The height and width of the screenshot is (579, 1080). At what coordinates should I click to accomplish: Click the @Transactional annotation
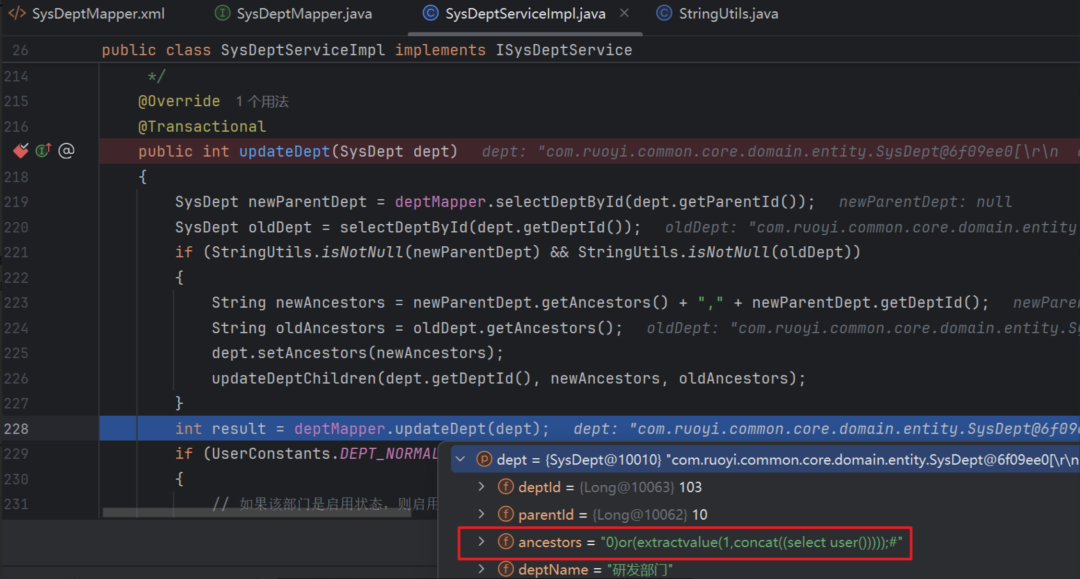coord(202,127)
